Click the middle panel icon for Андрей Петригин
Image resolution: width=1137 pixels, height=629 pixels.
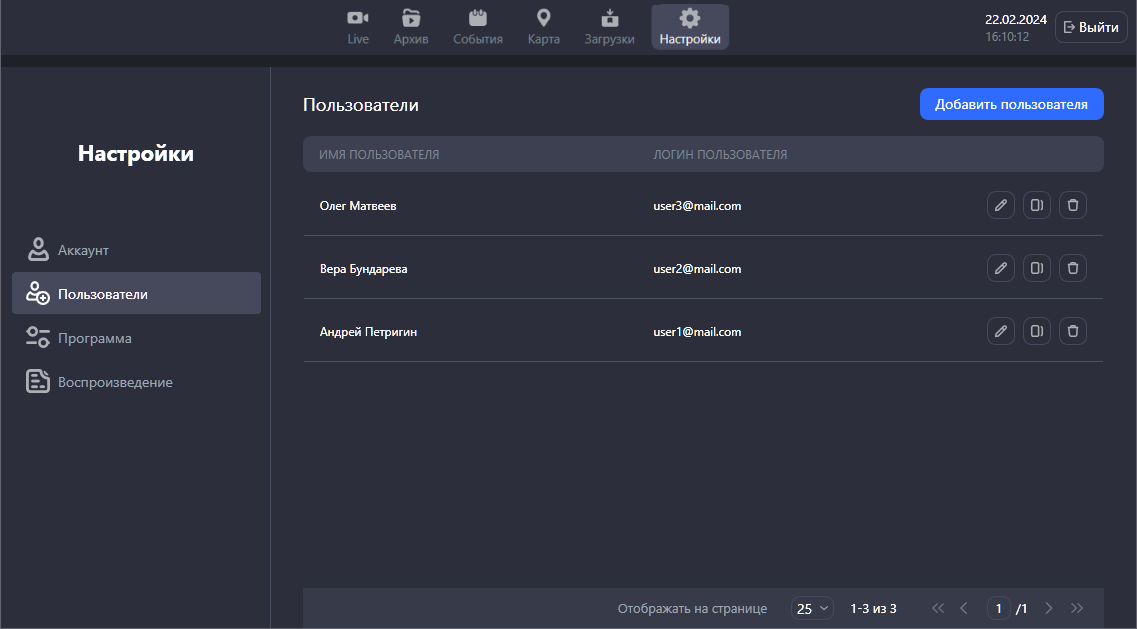click(1036, 331)
